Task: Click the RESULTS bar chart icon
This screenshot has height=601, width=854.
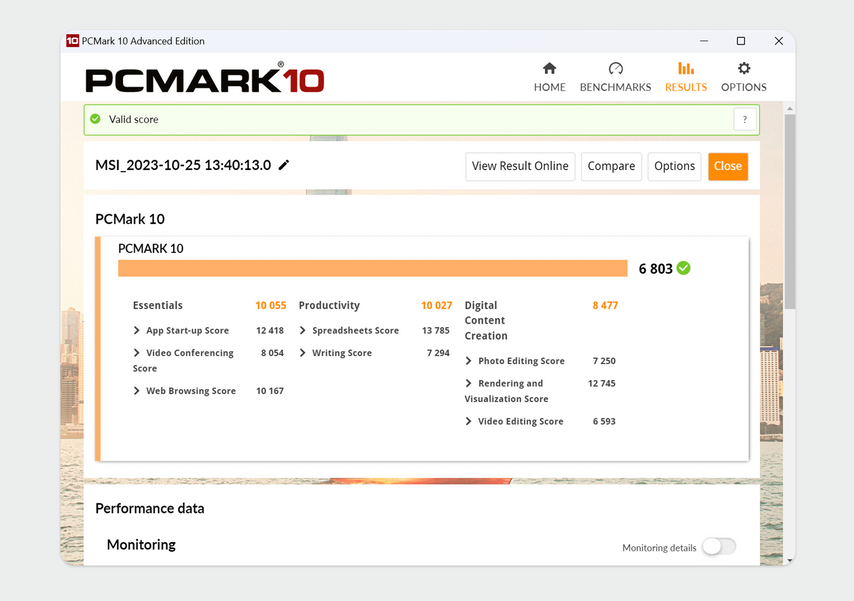Action: pos(686,68)
